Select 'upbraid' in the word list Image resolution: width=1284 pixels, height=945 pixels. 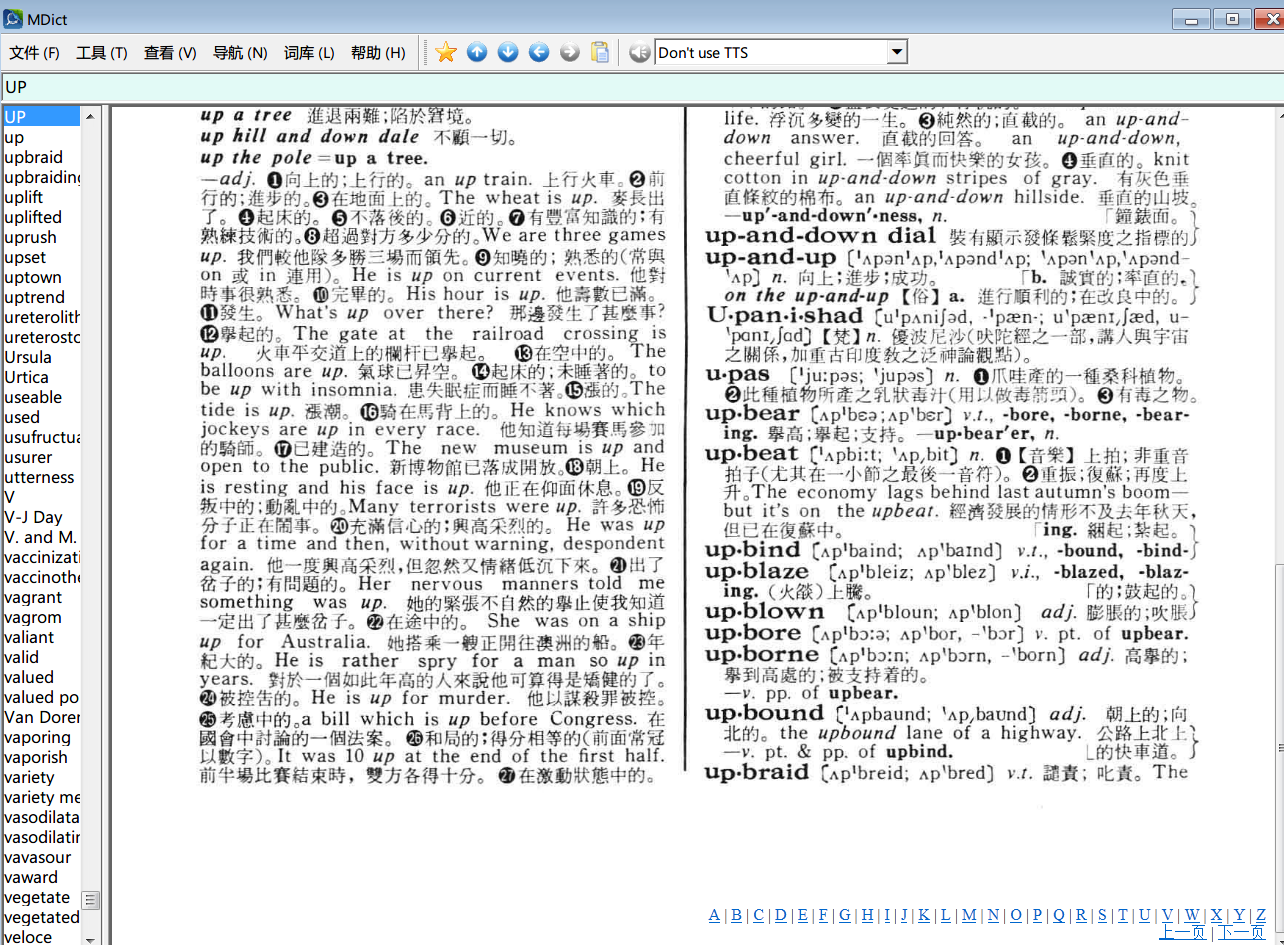coord(33,157)
